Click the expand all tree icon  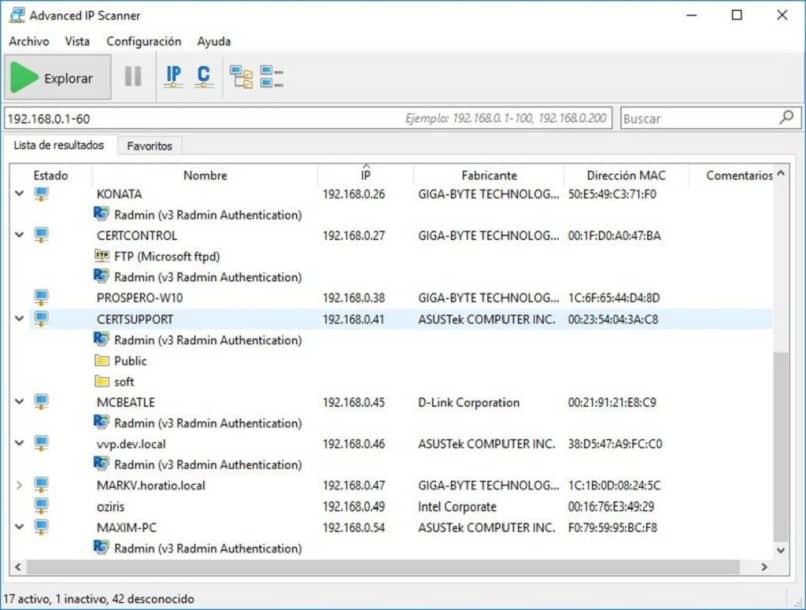(x=241, y=77)
